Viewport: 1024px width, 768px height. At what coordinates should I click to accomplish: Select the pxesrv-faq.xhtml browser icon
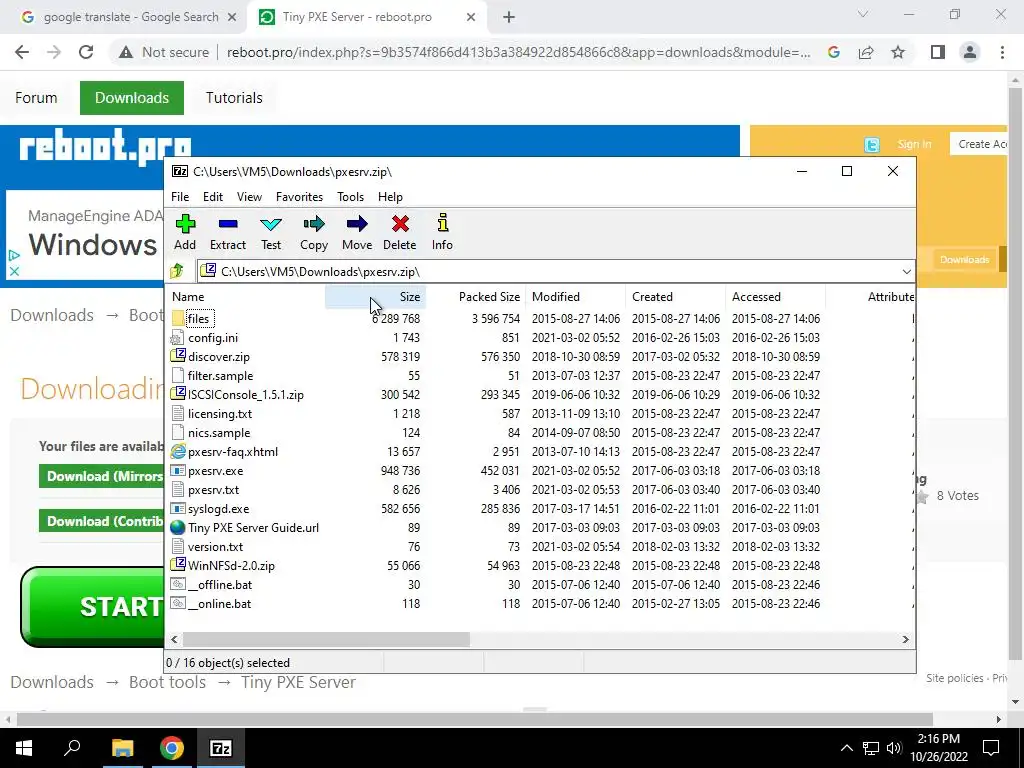(178, 451)
